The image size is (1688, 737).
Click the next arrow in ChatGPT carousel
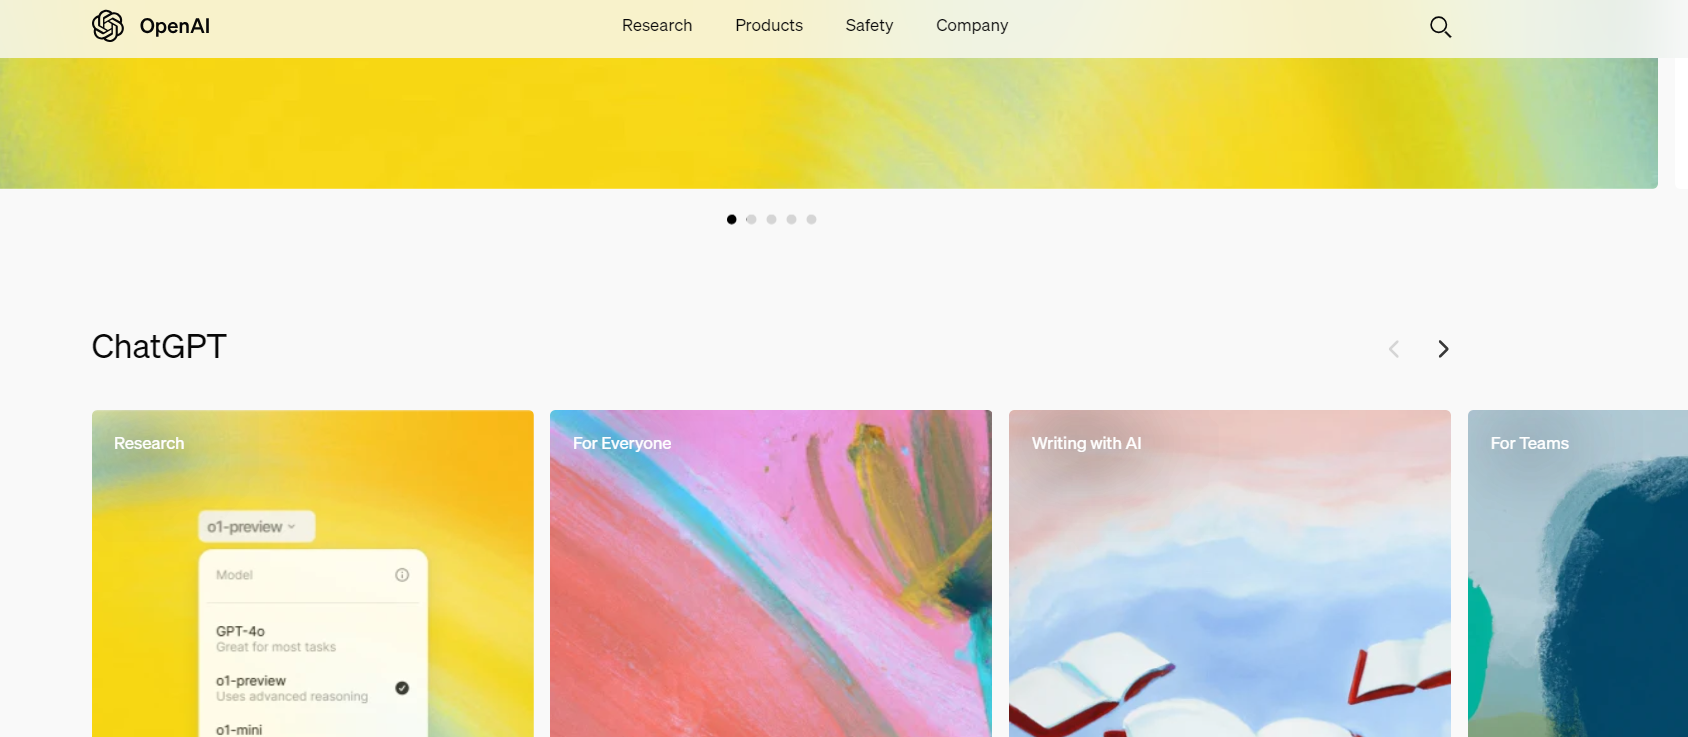coord(1443,349)
